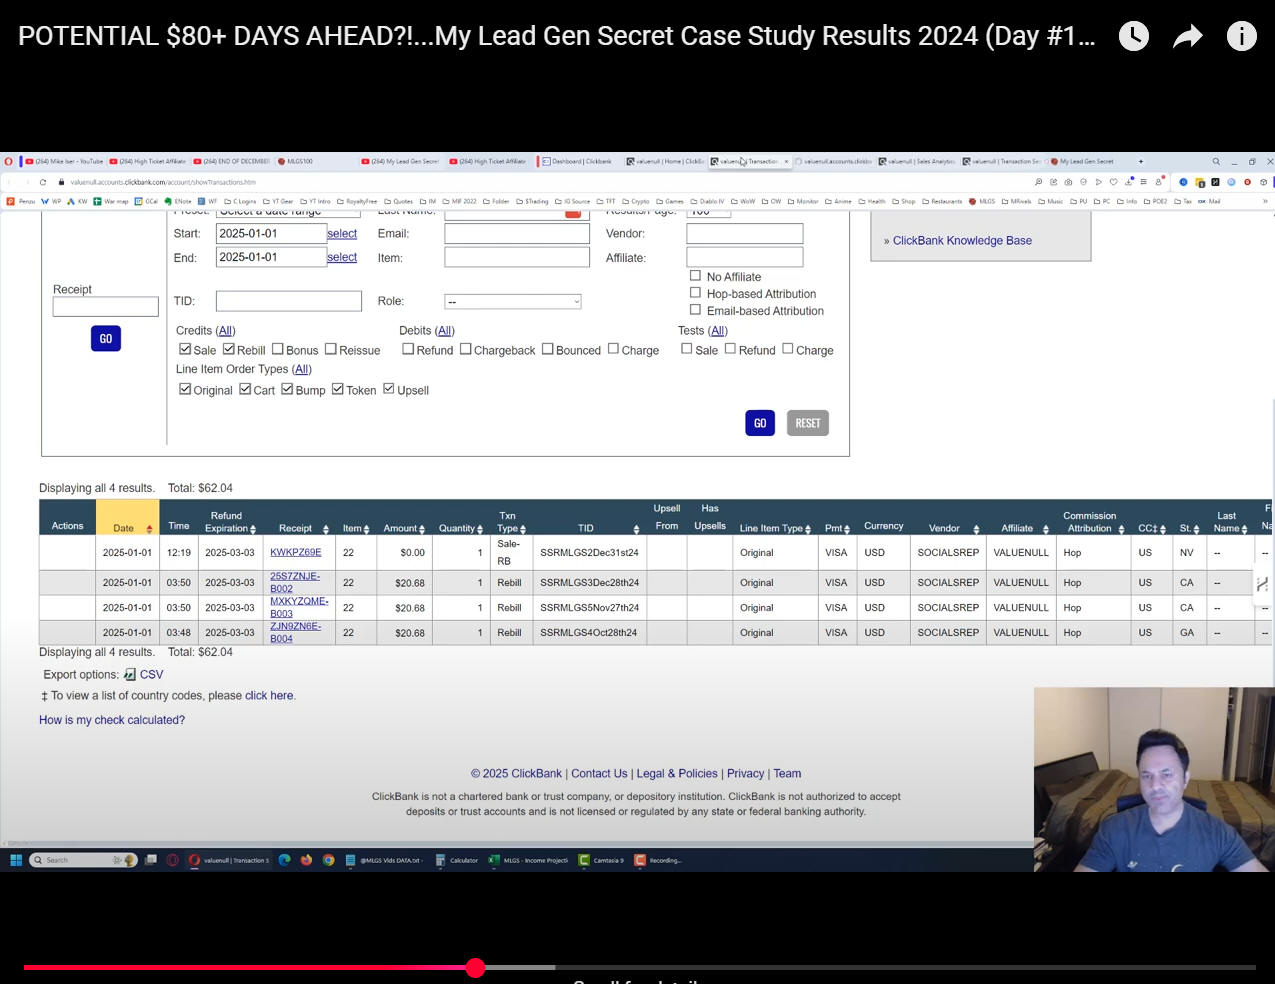This screenshot has height=984, width=1275.
Task: Switch to the Mike Iser - YouTube tab
Action: pyautogui.click(x=65, y=161)
